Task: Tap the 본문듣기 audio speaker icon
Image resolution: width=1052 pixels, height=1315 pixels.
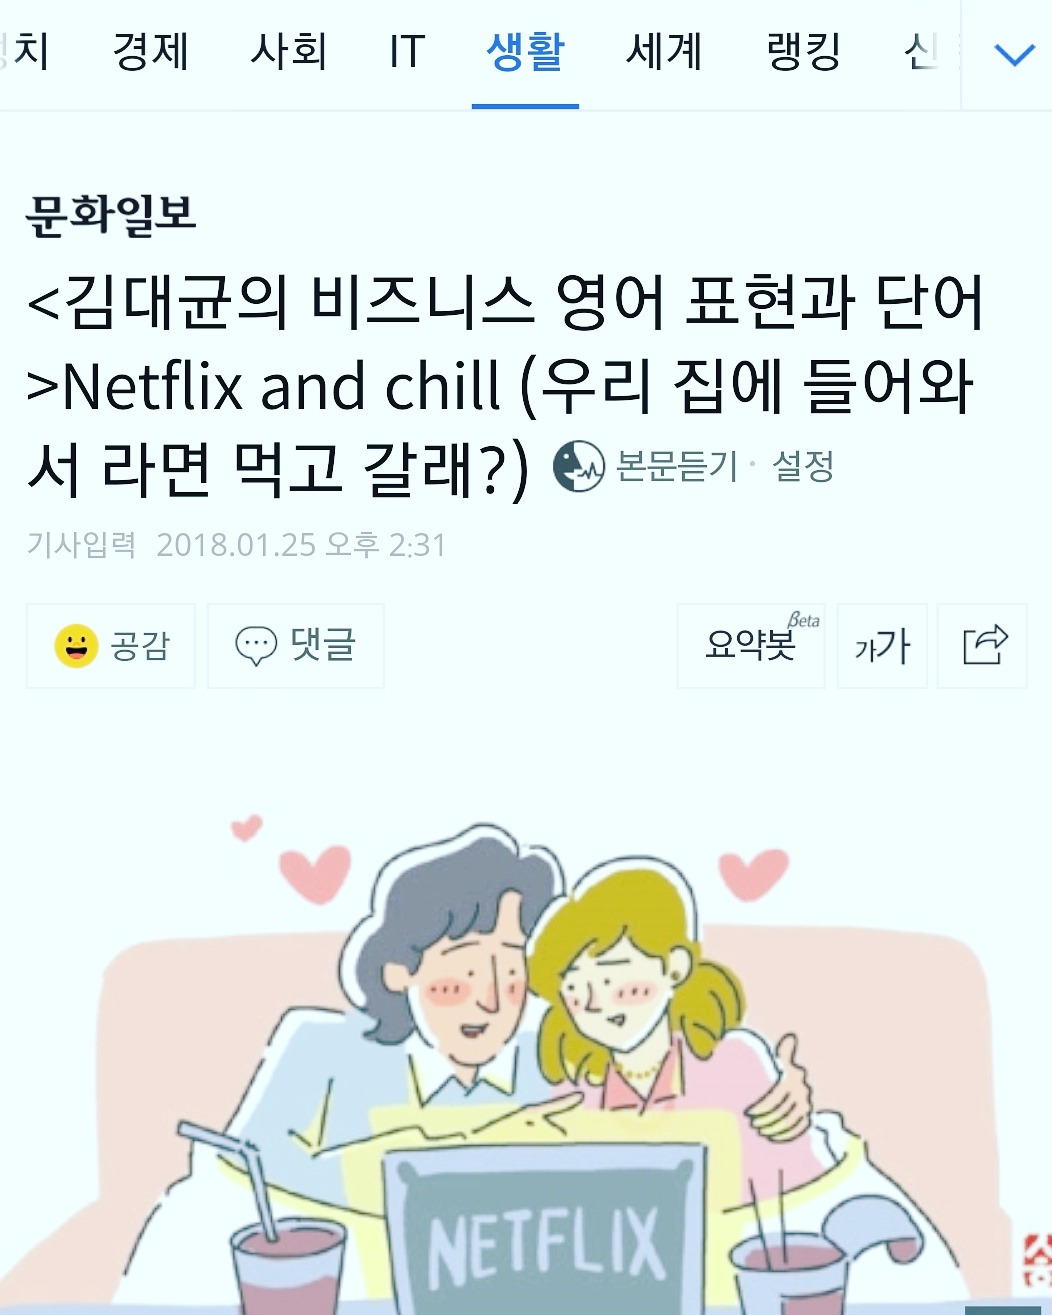Action: pos(579,466)
